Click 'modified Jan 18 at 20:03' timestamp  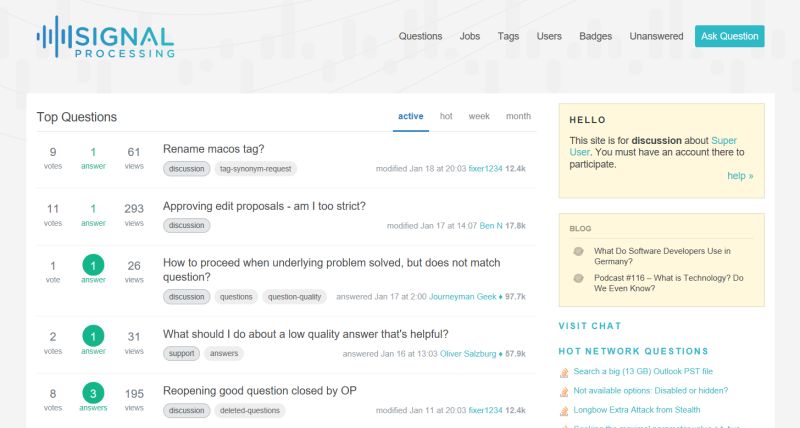(x=421, y=169)
